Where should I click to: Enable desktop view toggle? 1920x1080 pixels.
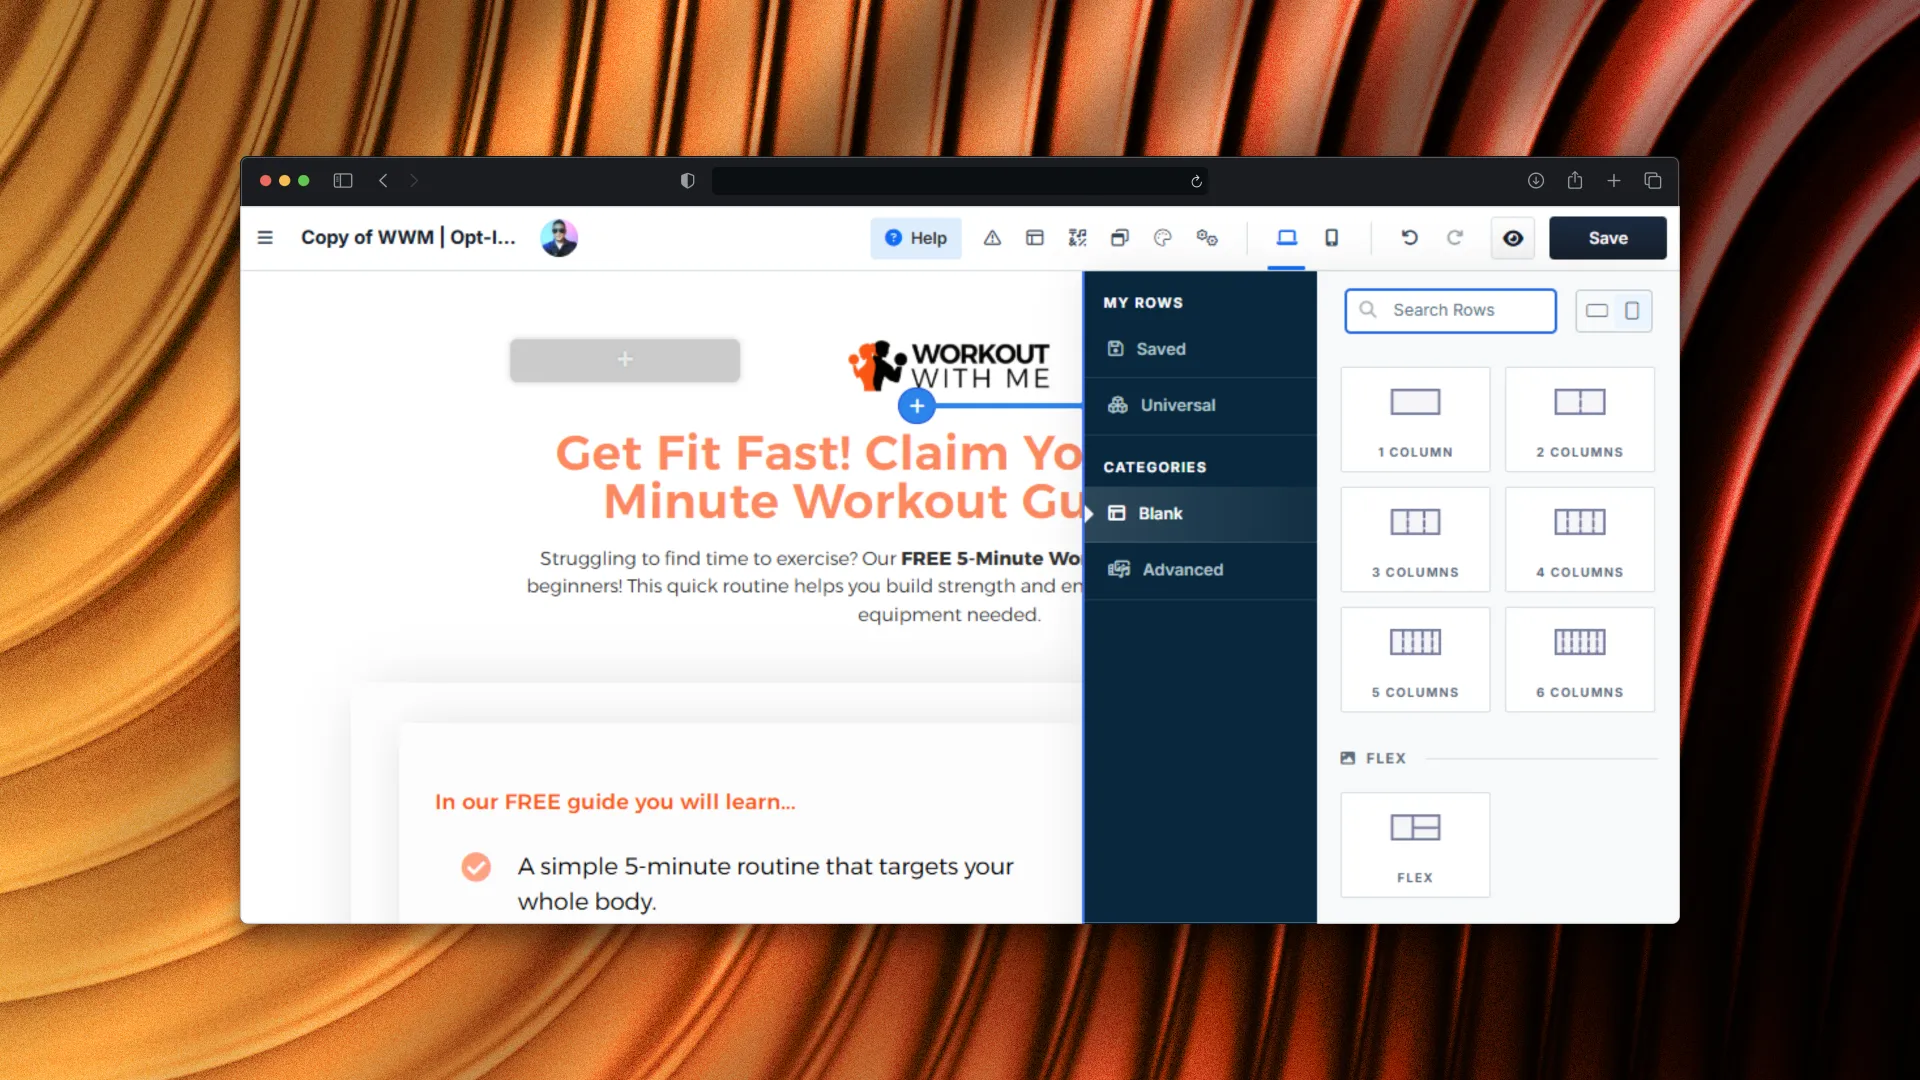(x=1287, y=238)
